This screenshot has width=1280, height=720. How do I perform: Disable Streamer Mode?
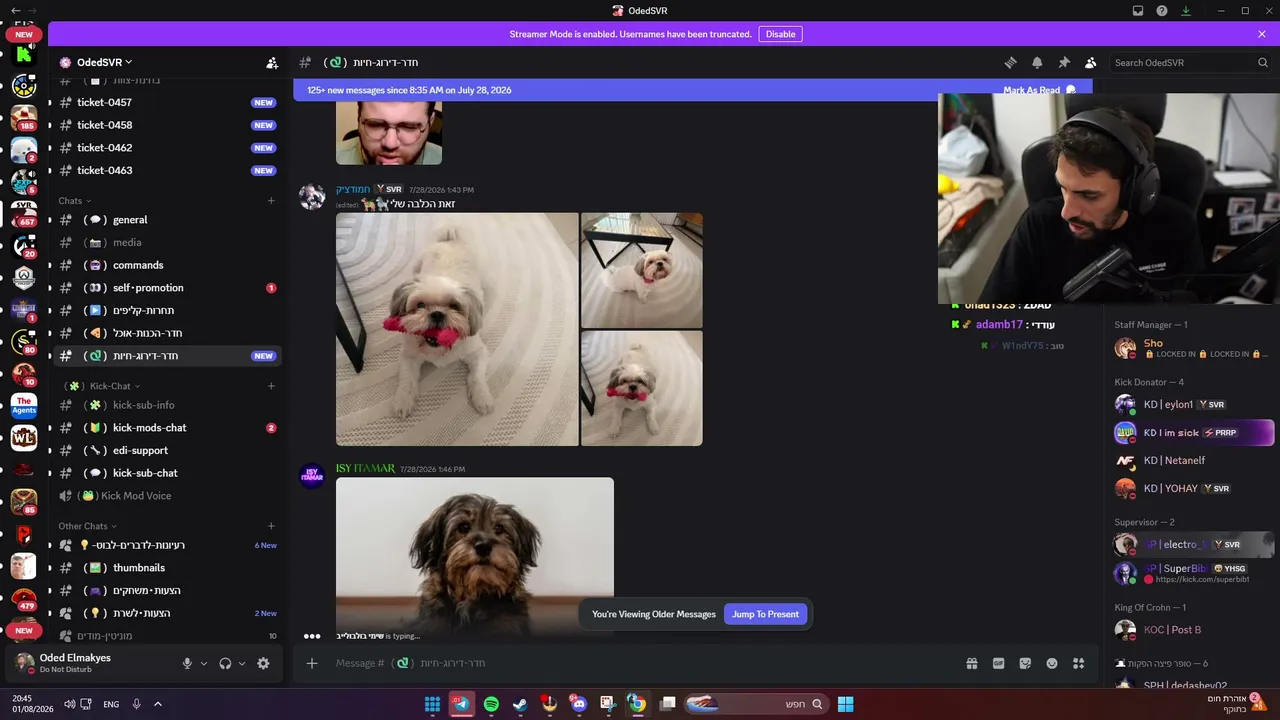click(780, 34)
